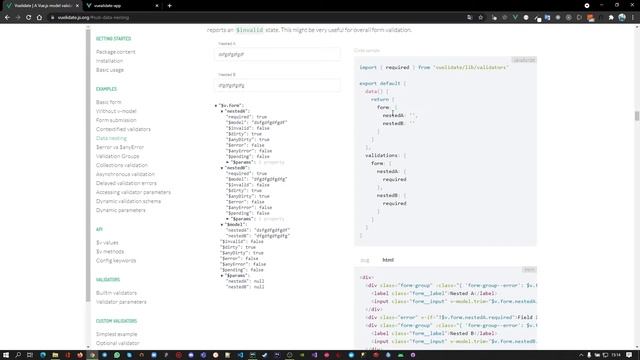Open the Chrome three-dot menu

click(633, 18)
